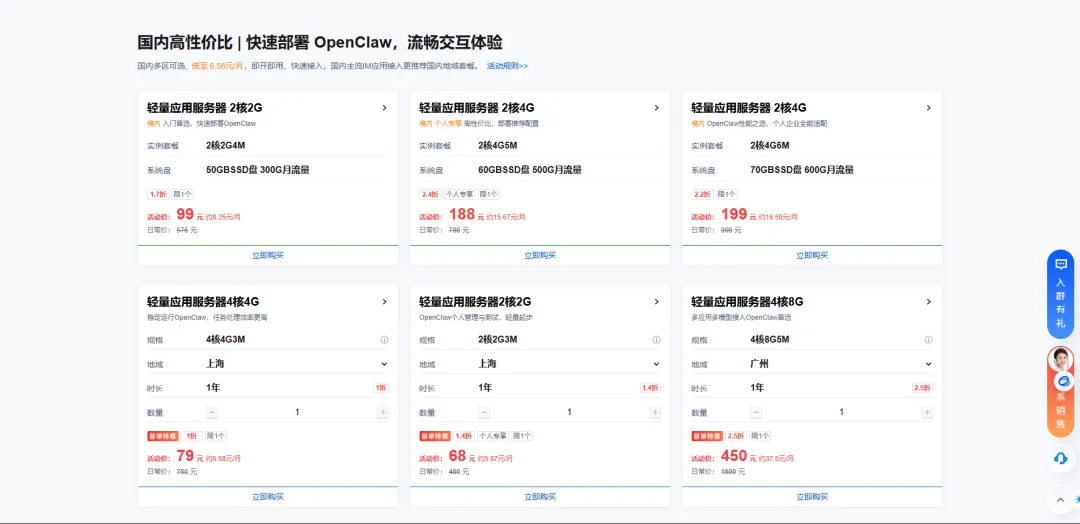Click the 2.5折 tag in 时长 row

922,388
